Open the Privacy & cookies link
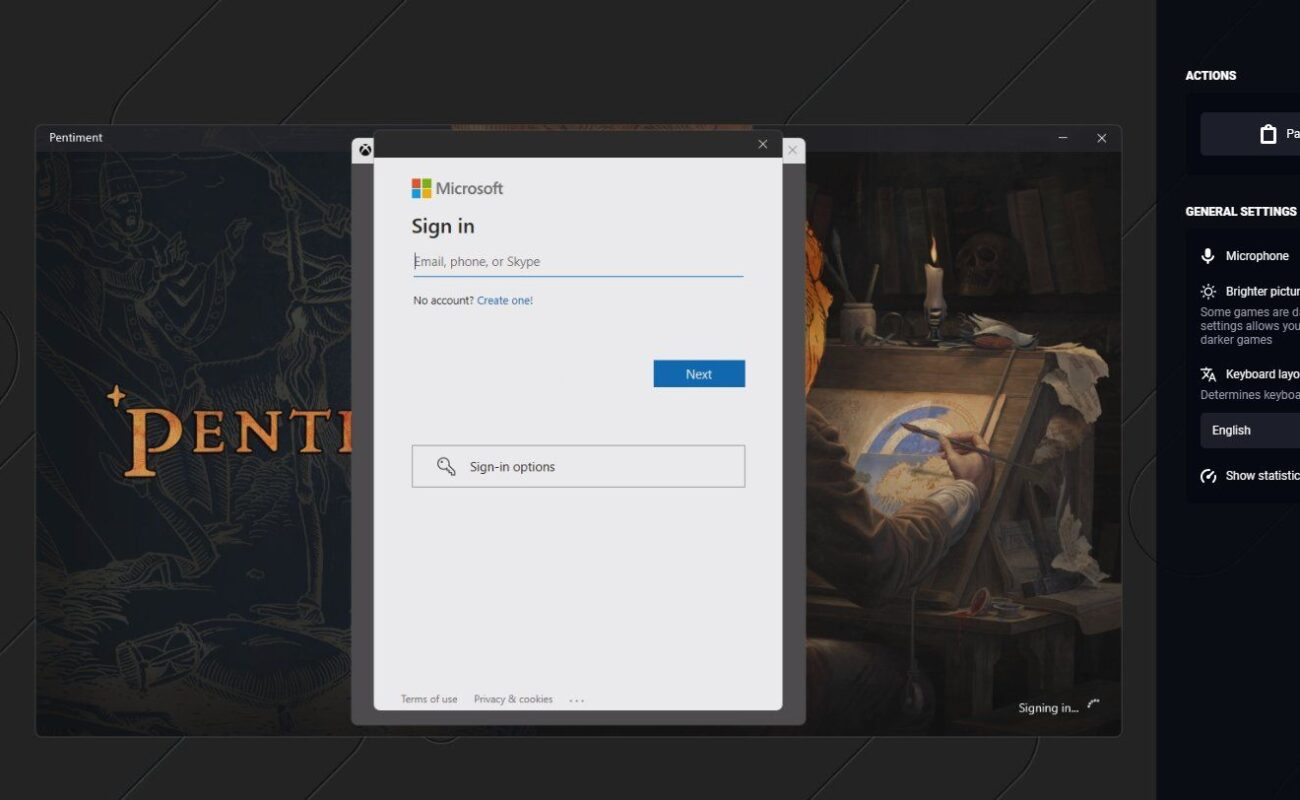This screenshot has width=1300, height=800. pos(513,699)
